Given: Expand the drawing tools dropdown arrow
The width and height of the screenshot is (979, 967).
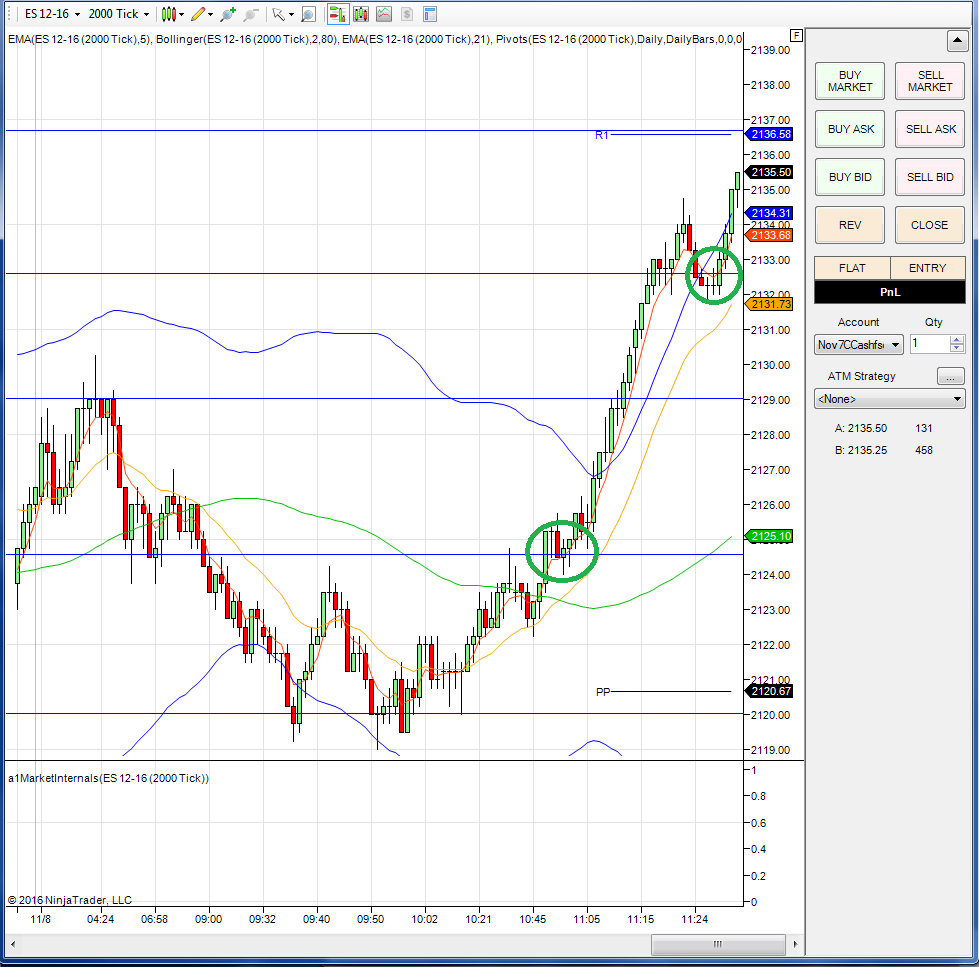Looking at the screenshot, I should (x=210, y=14).
